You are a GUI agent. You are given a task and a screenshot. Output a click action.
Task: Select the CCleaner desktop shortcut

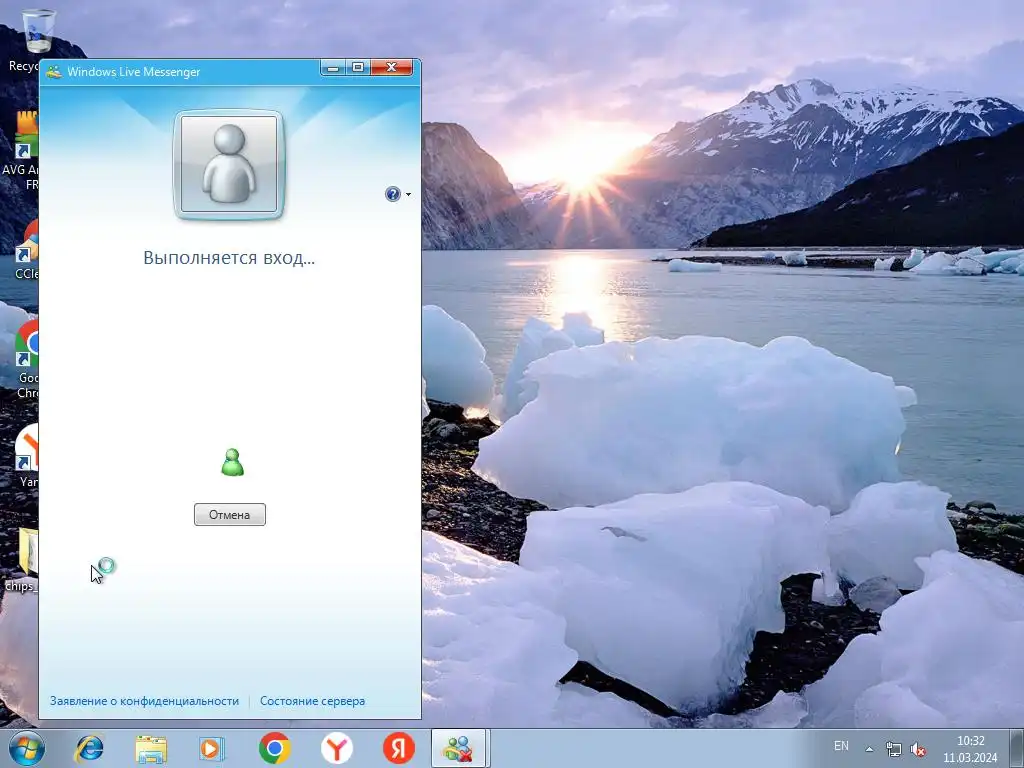(x=25, y=250)
